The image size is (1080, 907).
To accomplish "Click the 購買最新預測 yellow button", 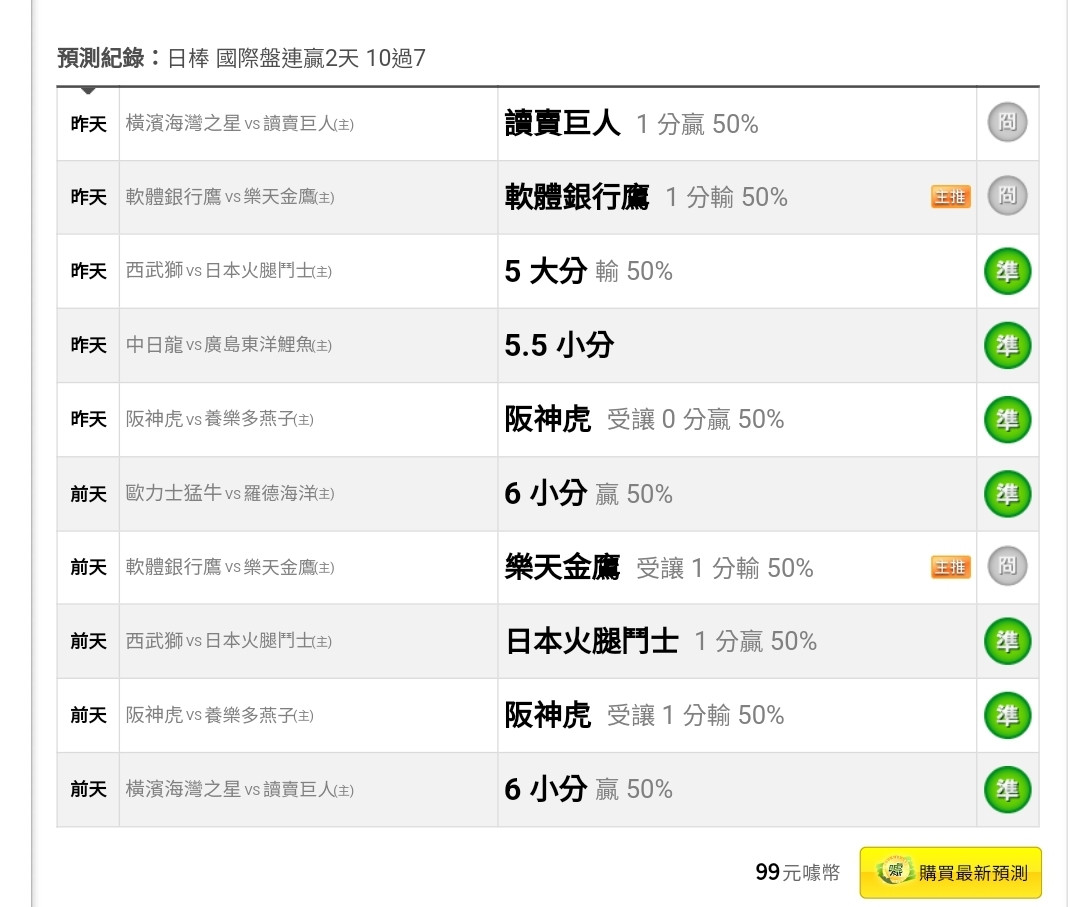I will coord(950,873).
